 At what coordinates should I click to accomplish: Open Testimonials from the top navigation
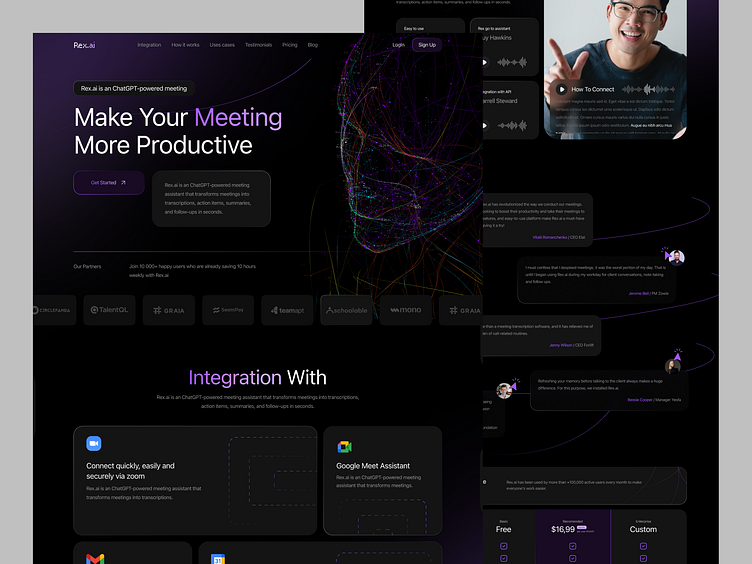click(258, 45)
